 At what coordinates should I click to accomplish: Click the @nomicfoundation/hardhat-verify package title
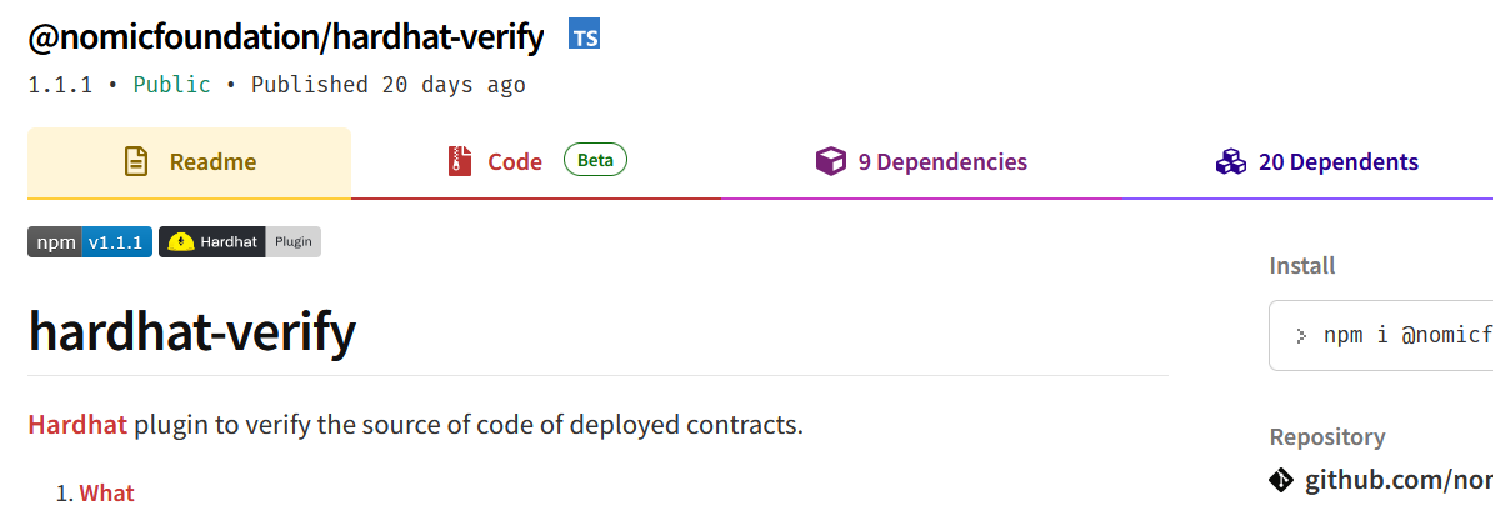coord(286,37)
